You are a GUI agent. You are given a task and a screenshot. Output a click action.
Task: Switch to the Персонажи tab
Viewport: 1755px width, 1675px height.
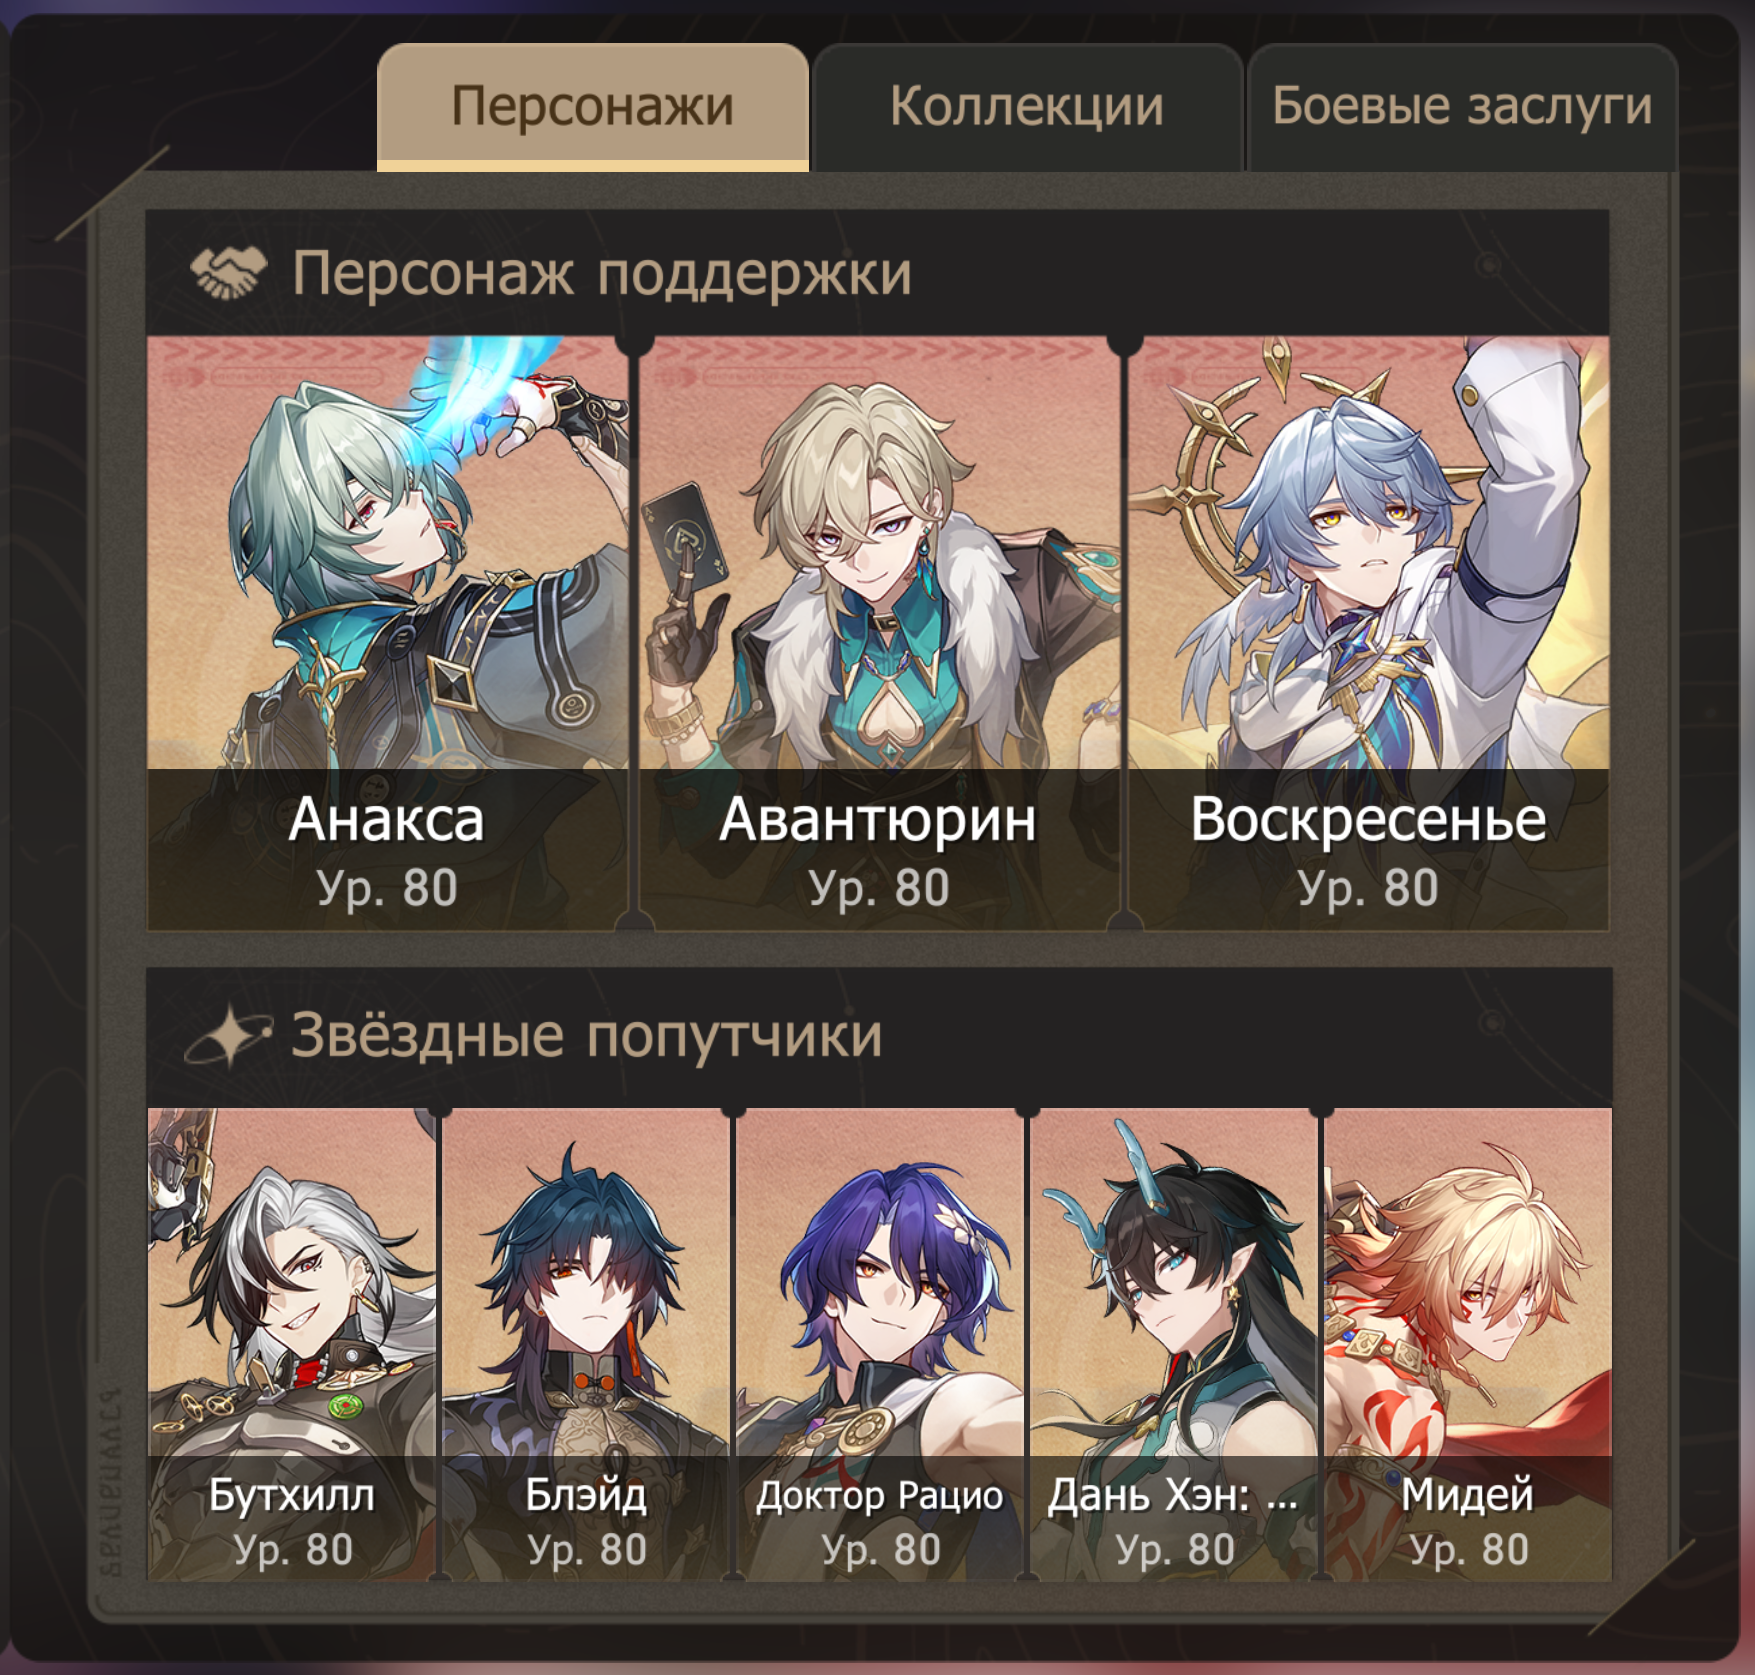tap(593, 107)
